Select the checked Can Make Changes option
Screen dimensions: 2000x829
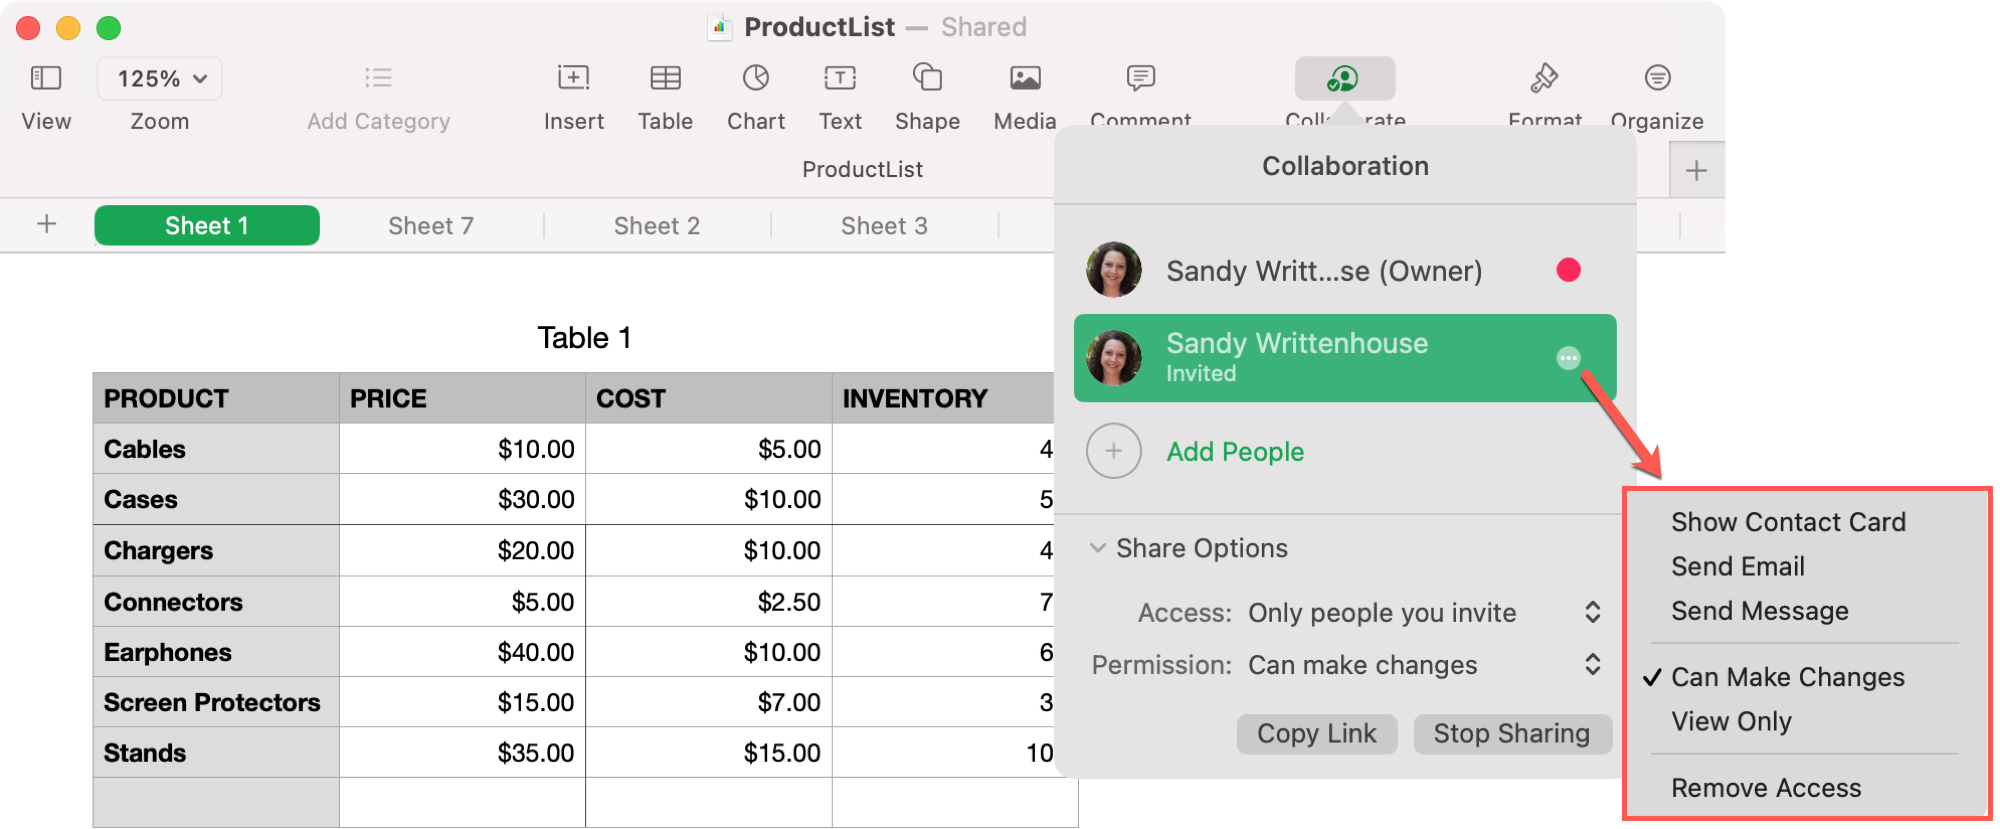point(1787,677)
